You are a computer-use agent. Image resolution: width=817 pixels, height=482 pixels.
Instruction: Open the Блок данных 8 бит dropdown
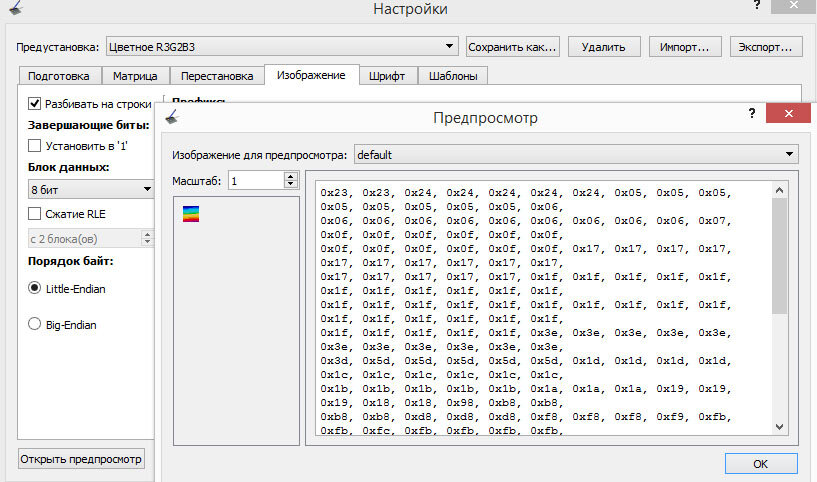[x=91, y=189]
